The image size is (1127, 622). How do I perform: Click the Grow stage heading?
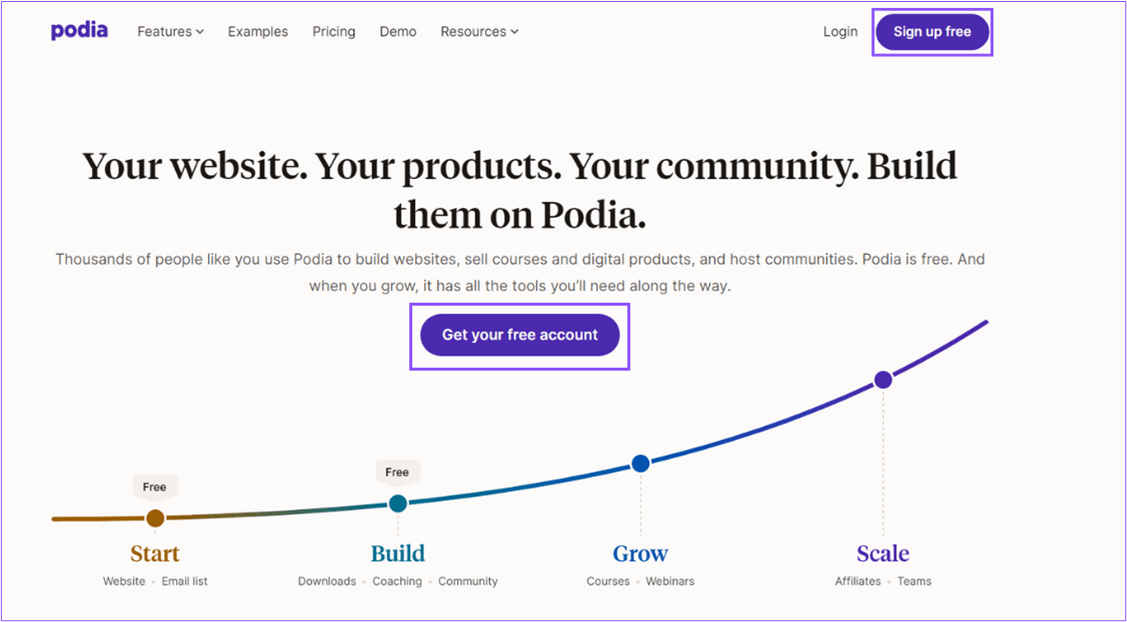pos(640,554)
